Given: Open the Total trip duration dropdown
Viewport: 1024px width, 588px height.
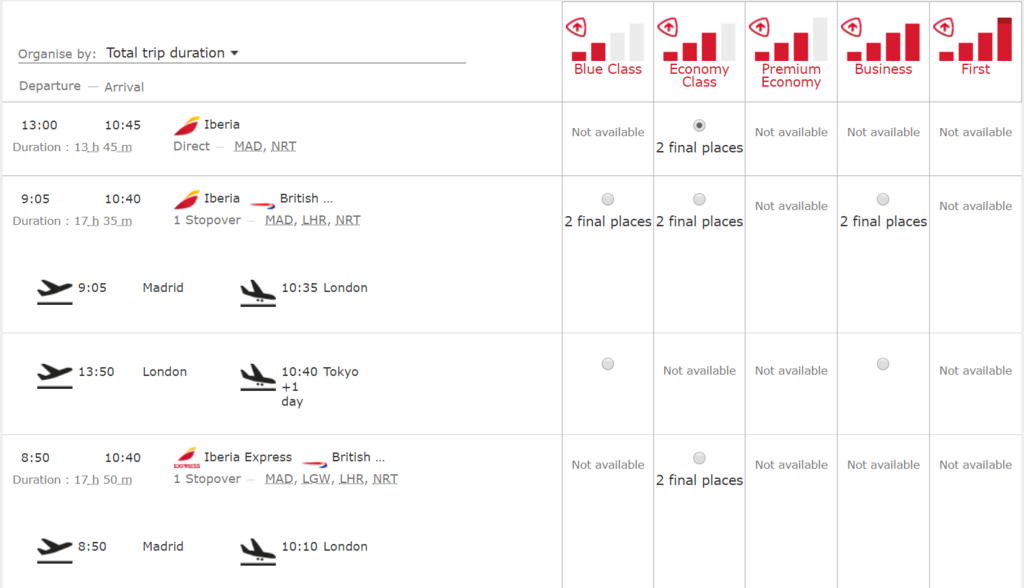Looking at the screenshot, I should tap(172, 53).
